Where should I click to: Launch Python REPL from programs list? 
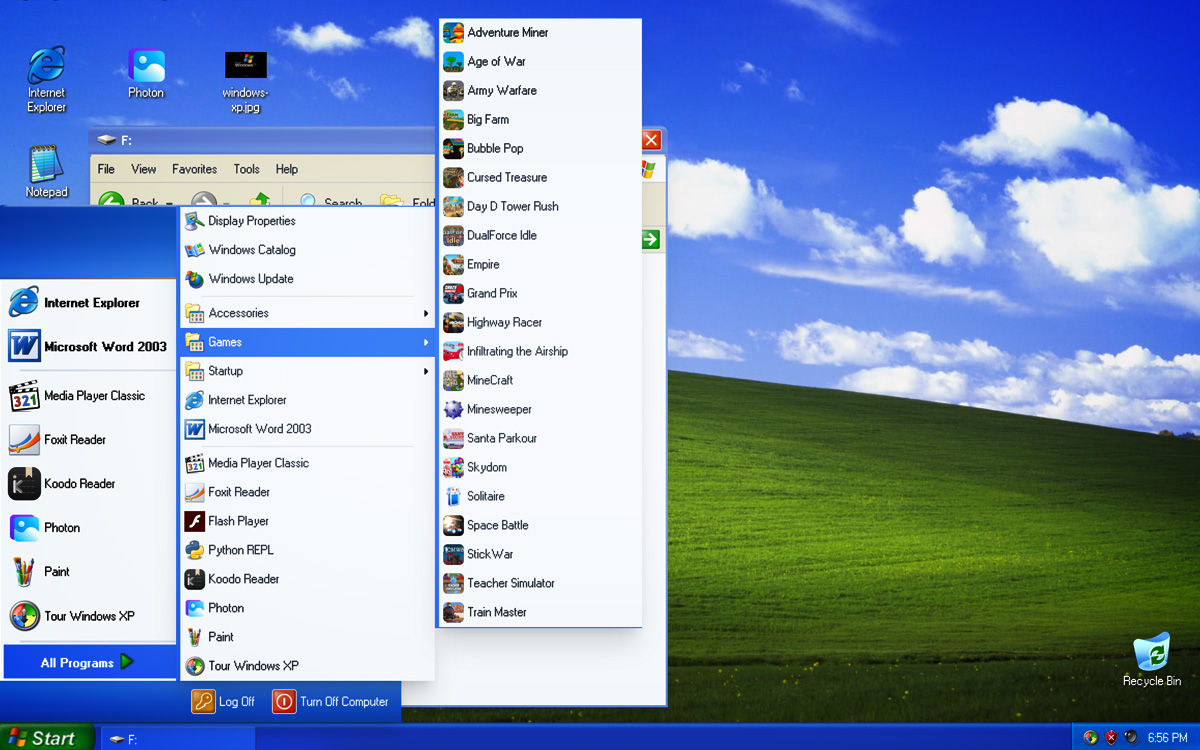pyautogui.click(x=307, y=550)
